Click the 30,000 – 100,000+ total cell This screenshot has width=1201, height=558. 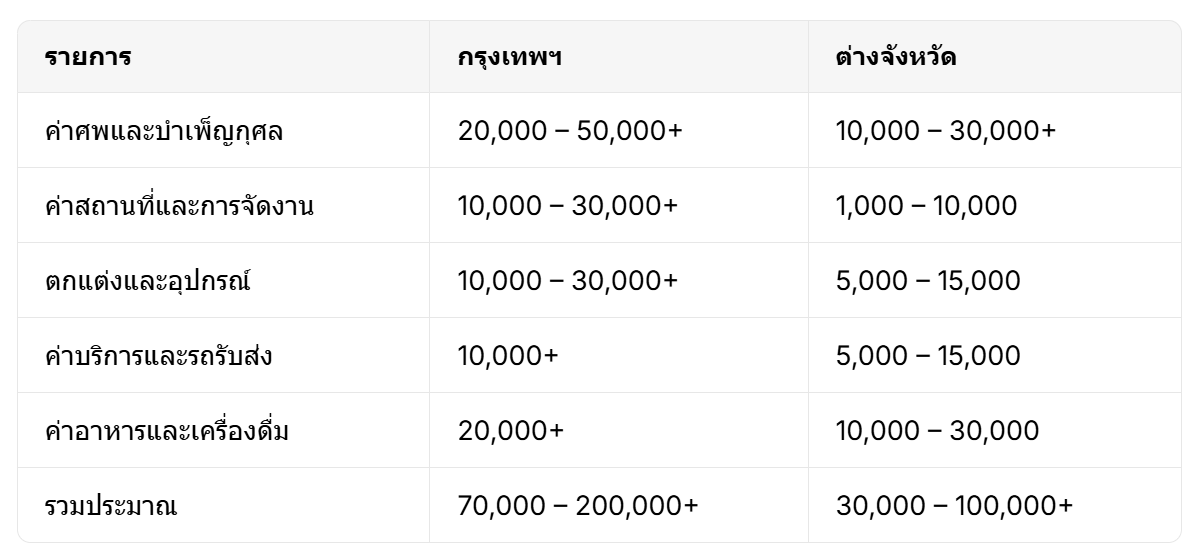click(954, 506)
